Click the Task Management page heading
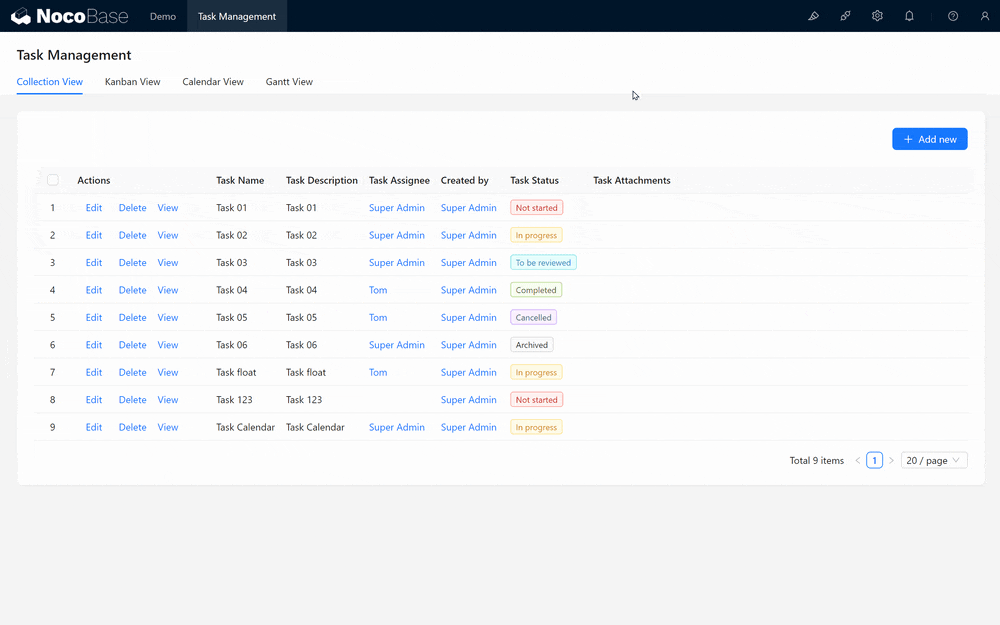The height and width of the screenshot is (625, 1000). coord(74,55)
